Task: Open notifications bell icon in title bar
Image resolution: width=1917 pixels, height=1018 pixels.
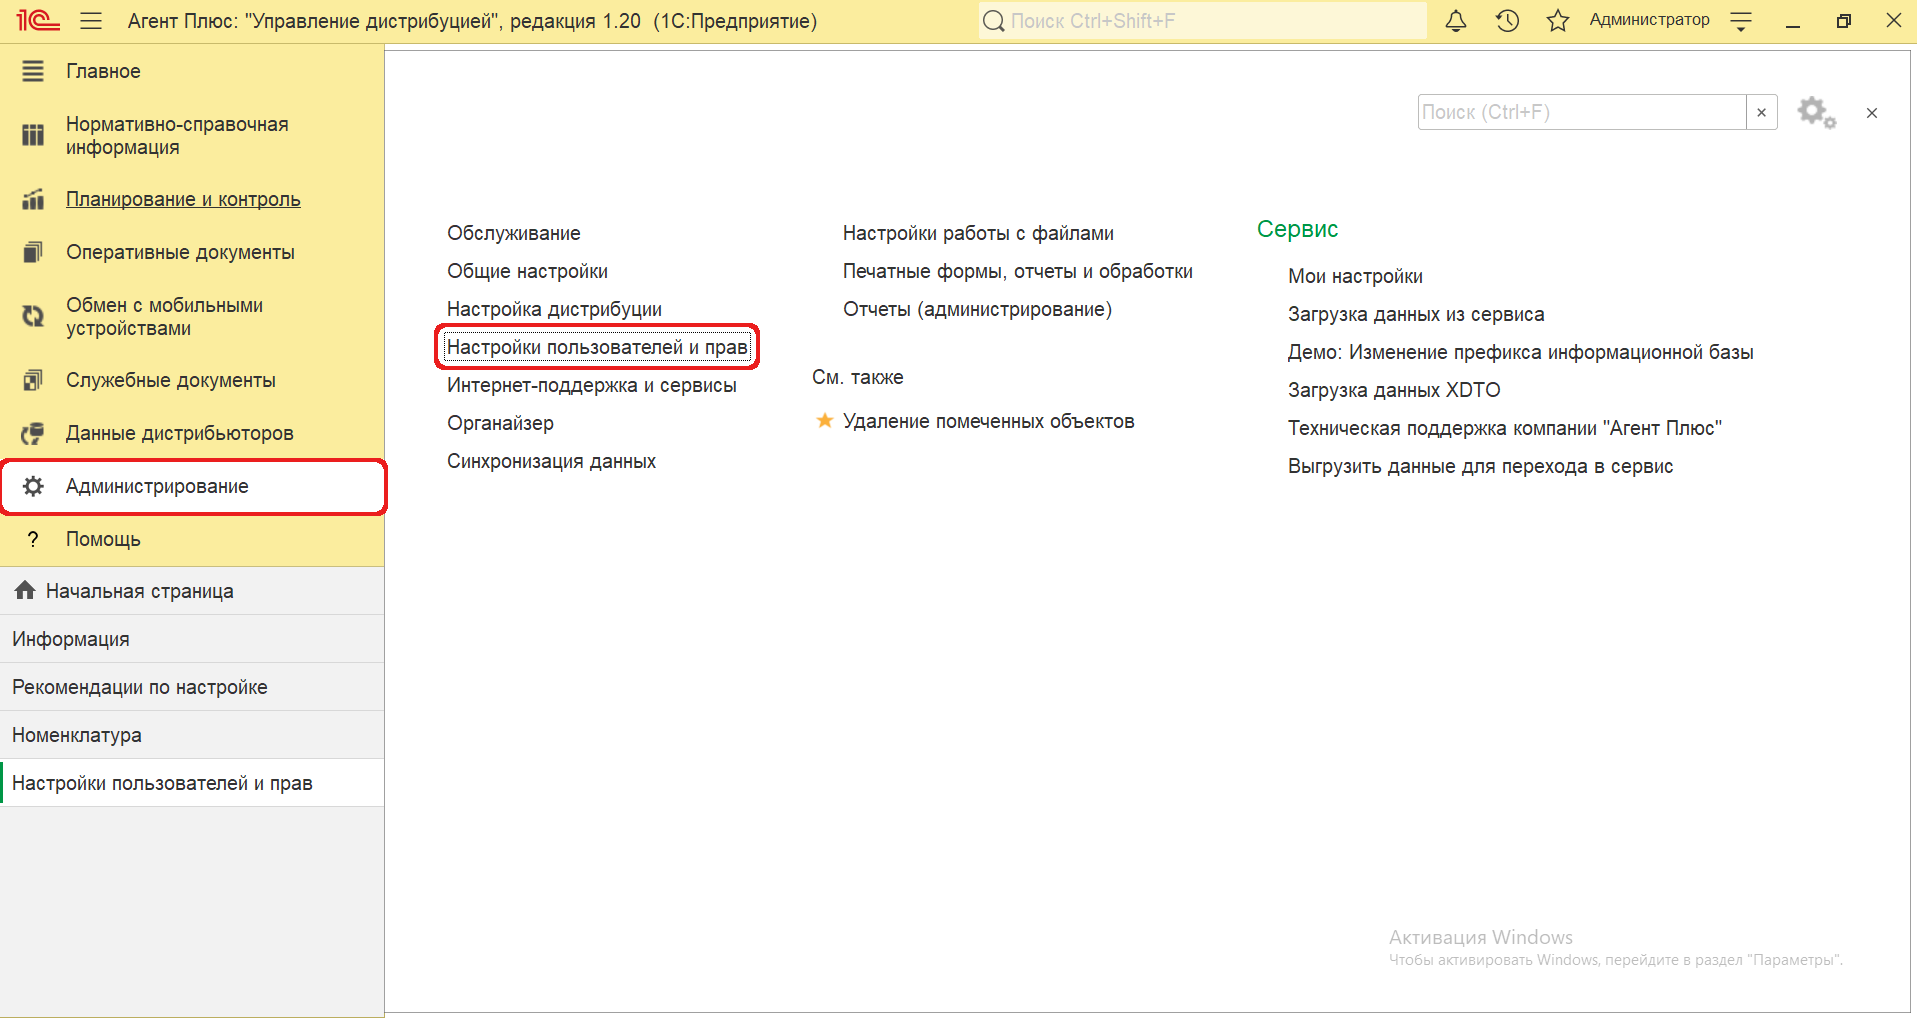Action: [x=1456, y=21]
